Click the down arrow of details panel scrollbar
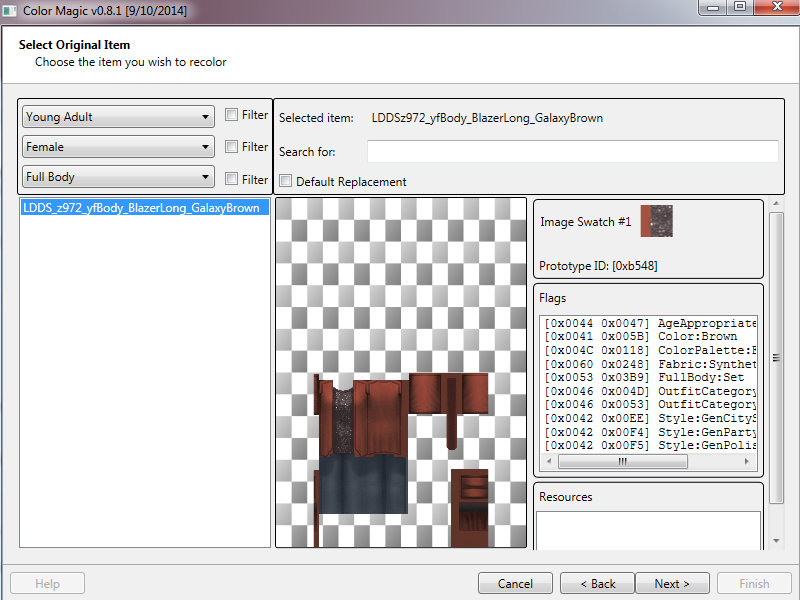This screenshot has width=800, height=600. (776, 541)
